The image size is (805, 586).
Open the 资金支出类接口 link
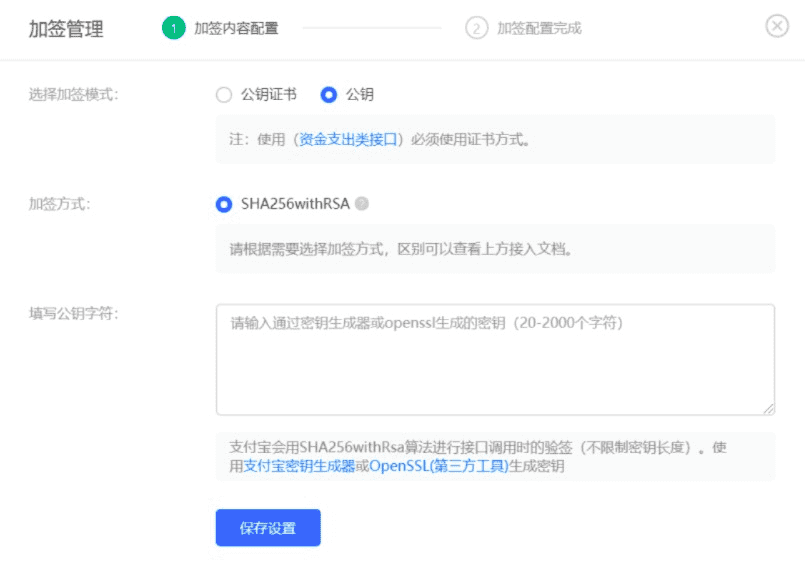click(348, 139)
